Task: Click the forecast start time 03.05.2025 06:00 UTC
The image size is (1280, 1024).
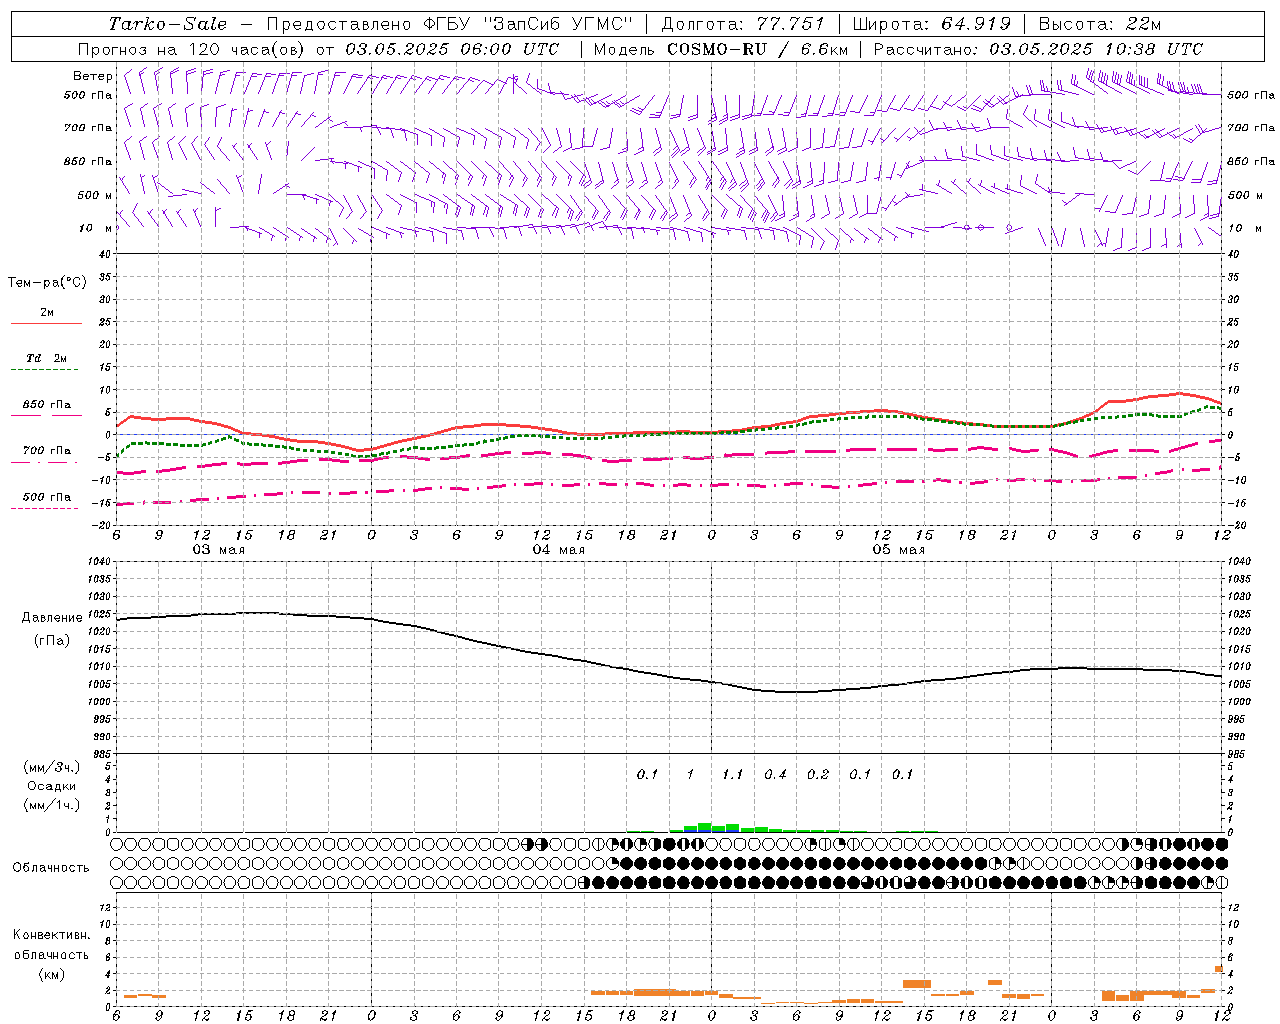Action: [x=452, y=49]
